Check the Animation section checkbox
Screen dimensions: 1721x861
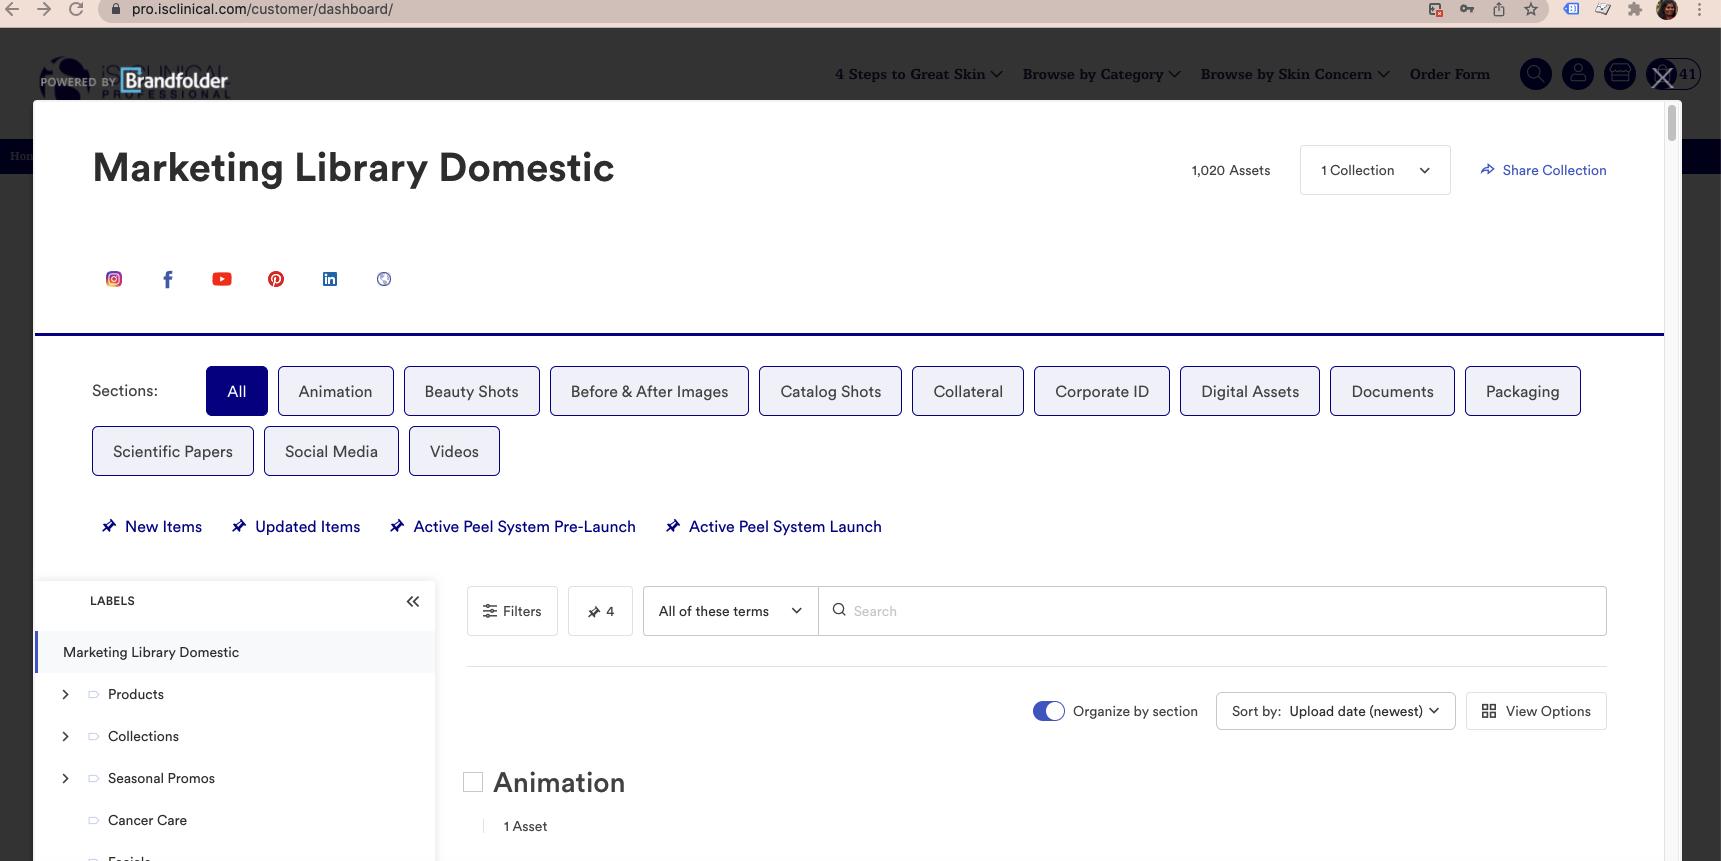coord(473,782)
